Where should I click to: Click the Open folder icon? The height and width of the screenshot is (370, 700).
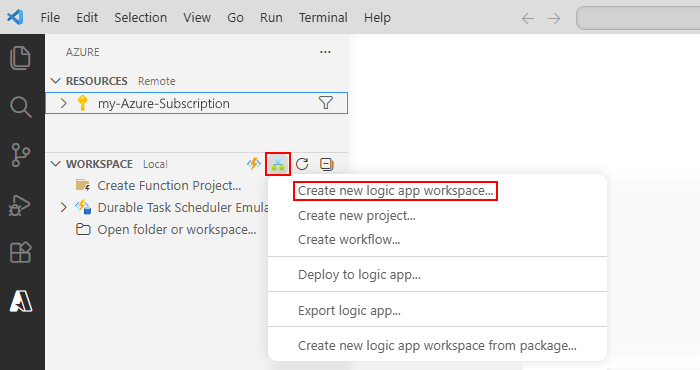pos(83,229)
